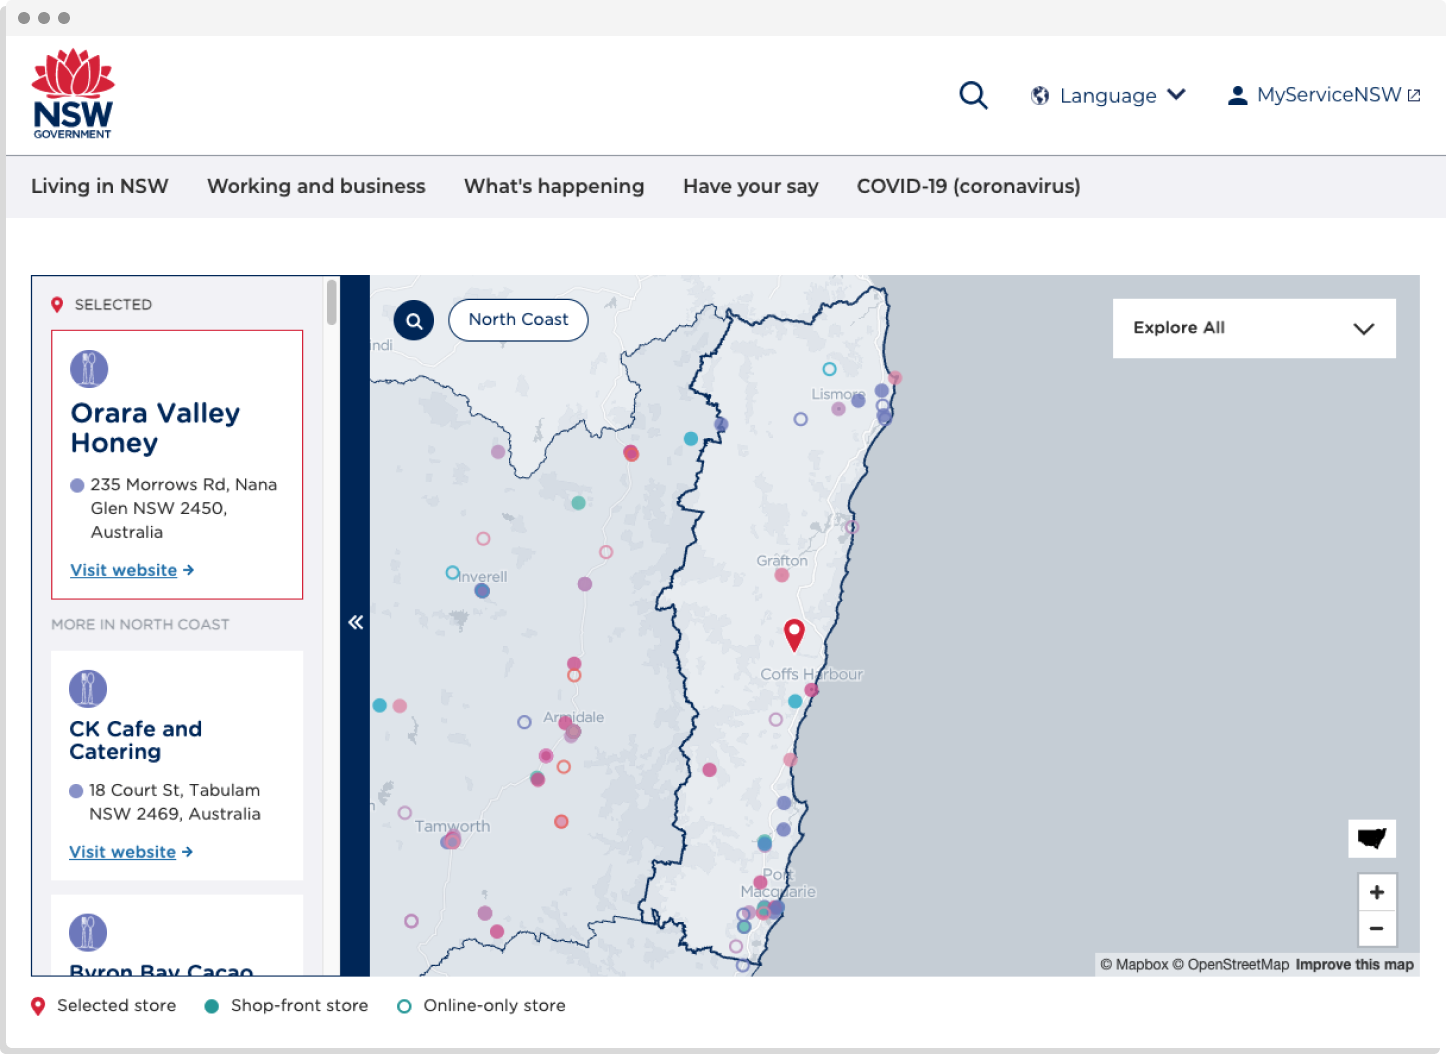Toggle the Online-only store legend marker
The image size is (1446, 1054).
pyautogui.click(x=404, y=1006)
